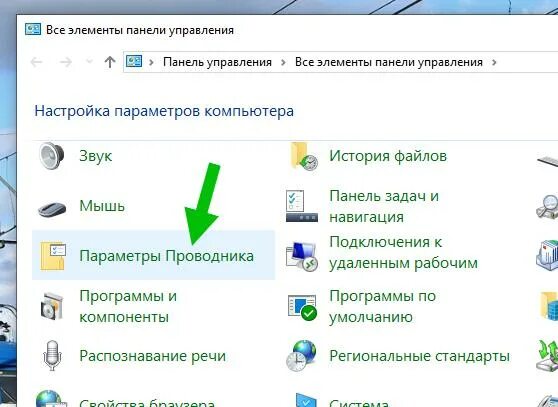Open the recent locations dropdown arrow
558x407 pixels.
click(x=89, y=62)
